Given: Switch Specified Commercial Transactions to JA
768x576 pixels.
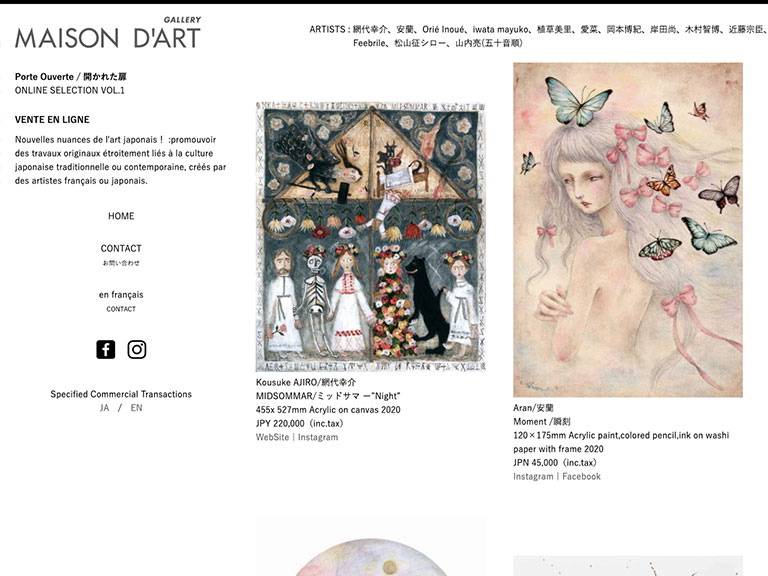Looking at the screenshot, I should 104,408.
